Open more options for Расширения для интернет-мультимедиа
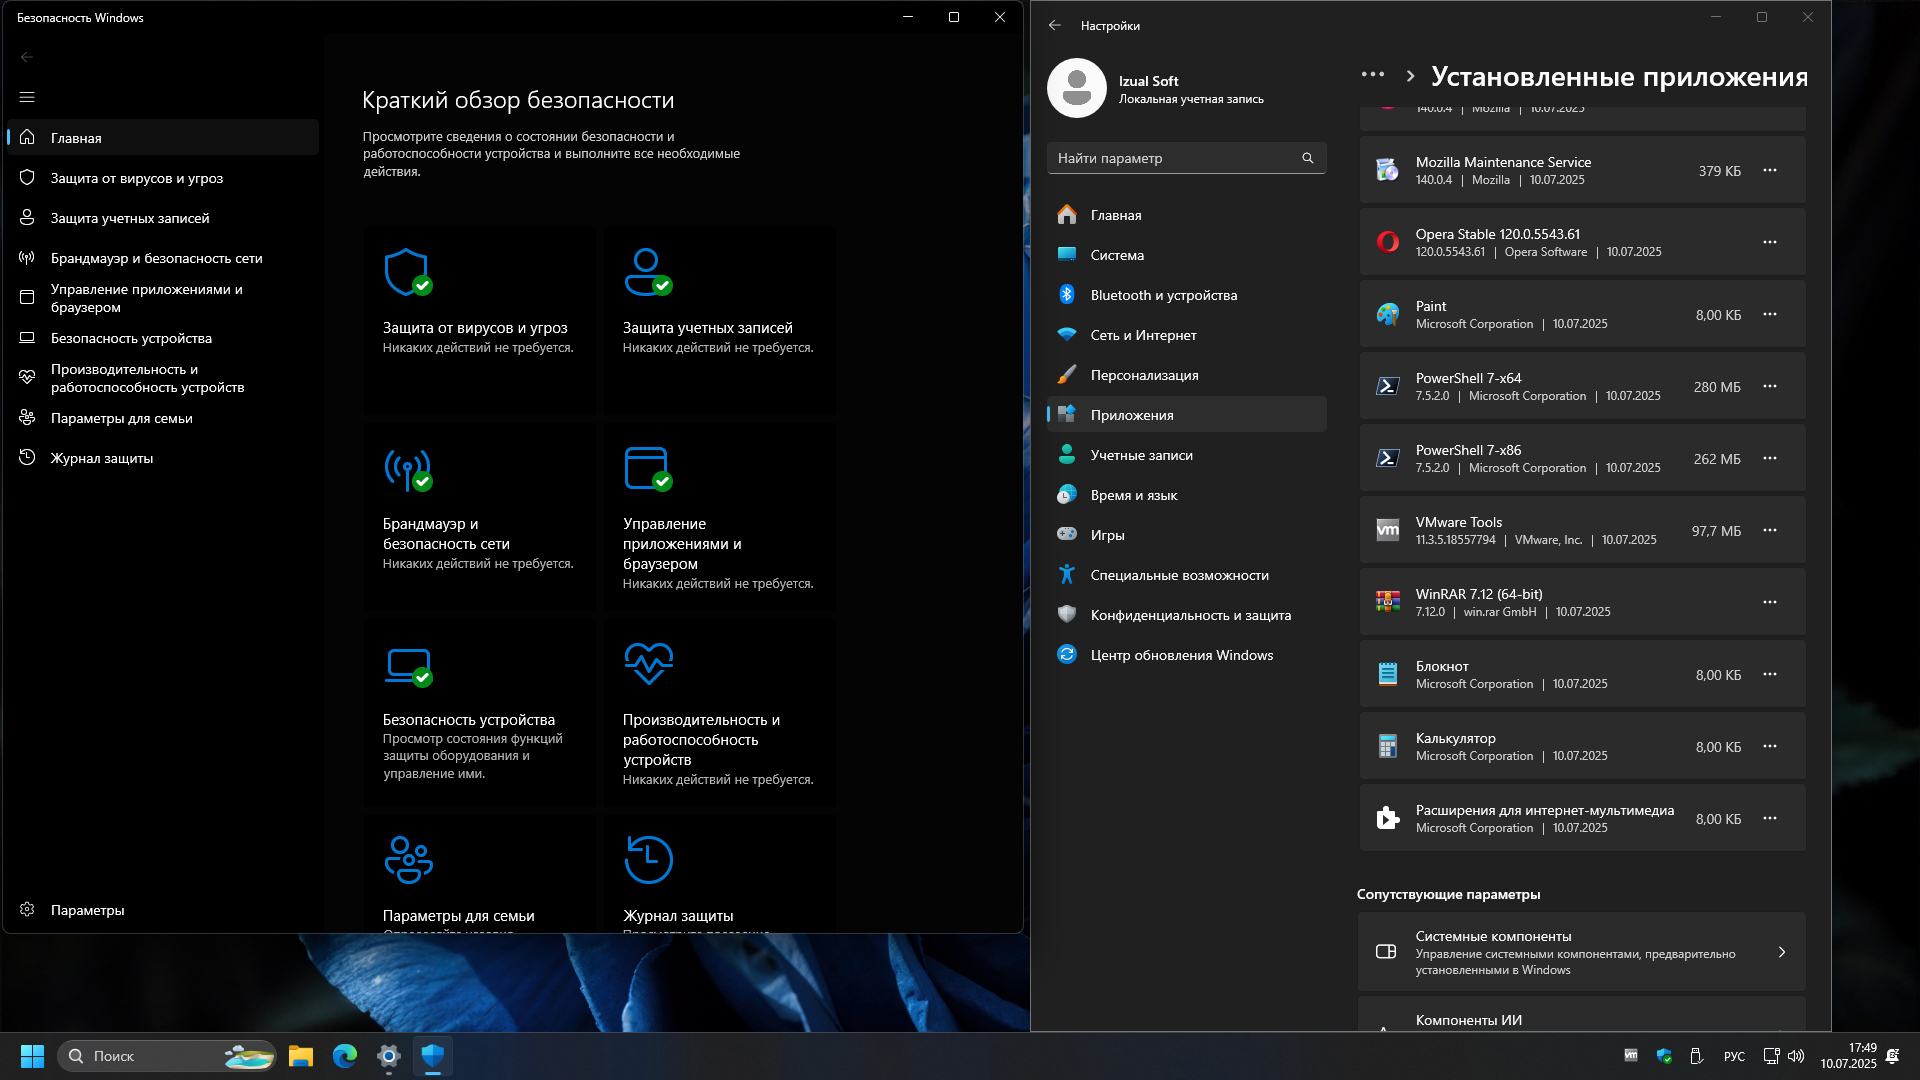 click(1770, 818)
